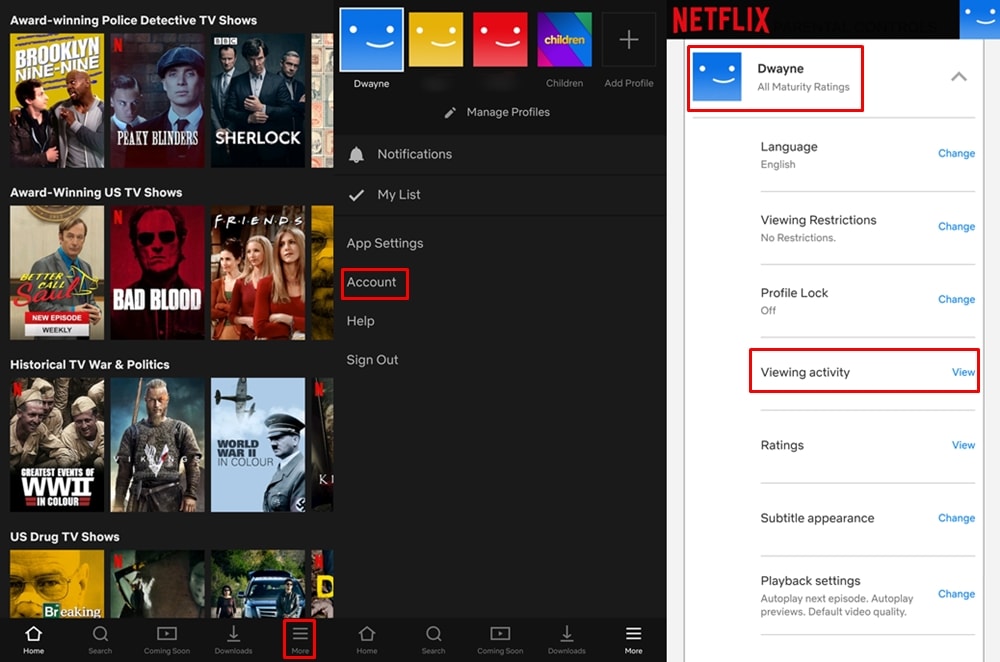Select the blue Dwayne profile avatar in profile row

(371, 40)
